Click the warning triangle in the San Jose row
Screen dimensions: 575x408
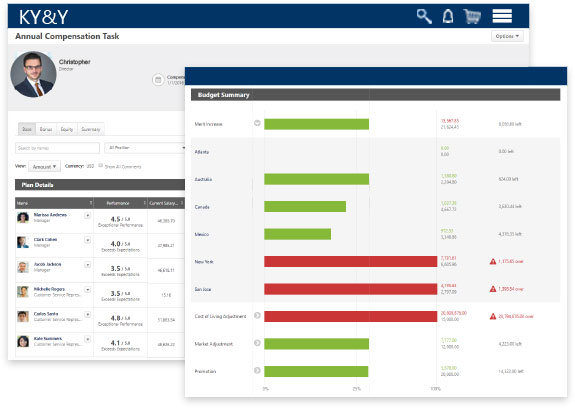click(493, 289)
